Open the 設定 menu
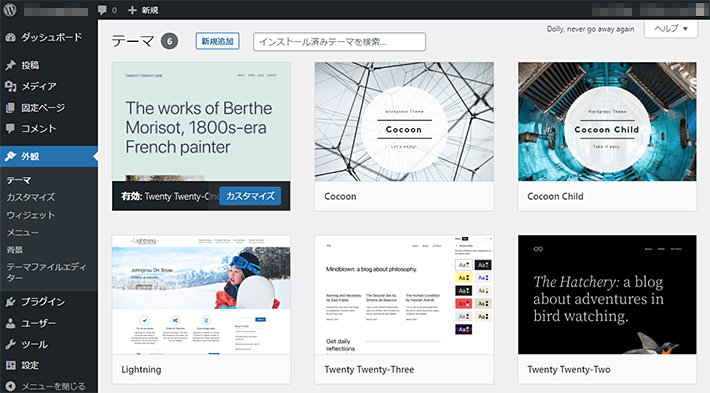 pos(49,365)
